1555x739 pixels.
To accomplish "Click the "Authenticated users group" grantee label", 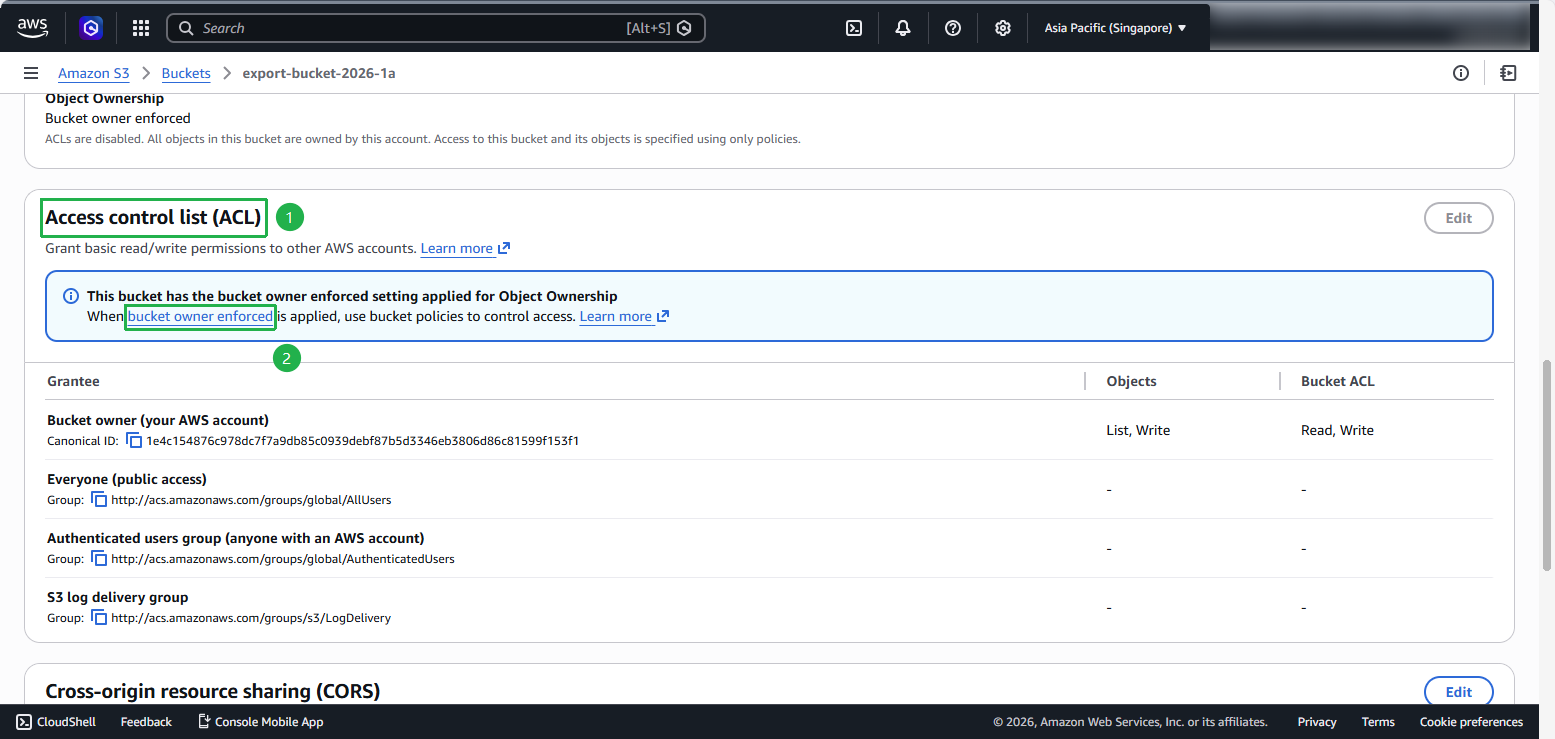I will [236, 538].
